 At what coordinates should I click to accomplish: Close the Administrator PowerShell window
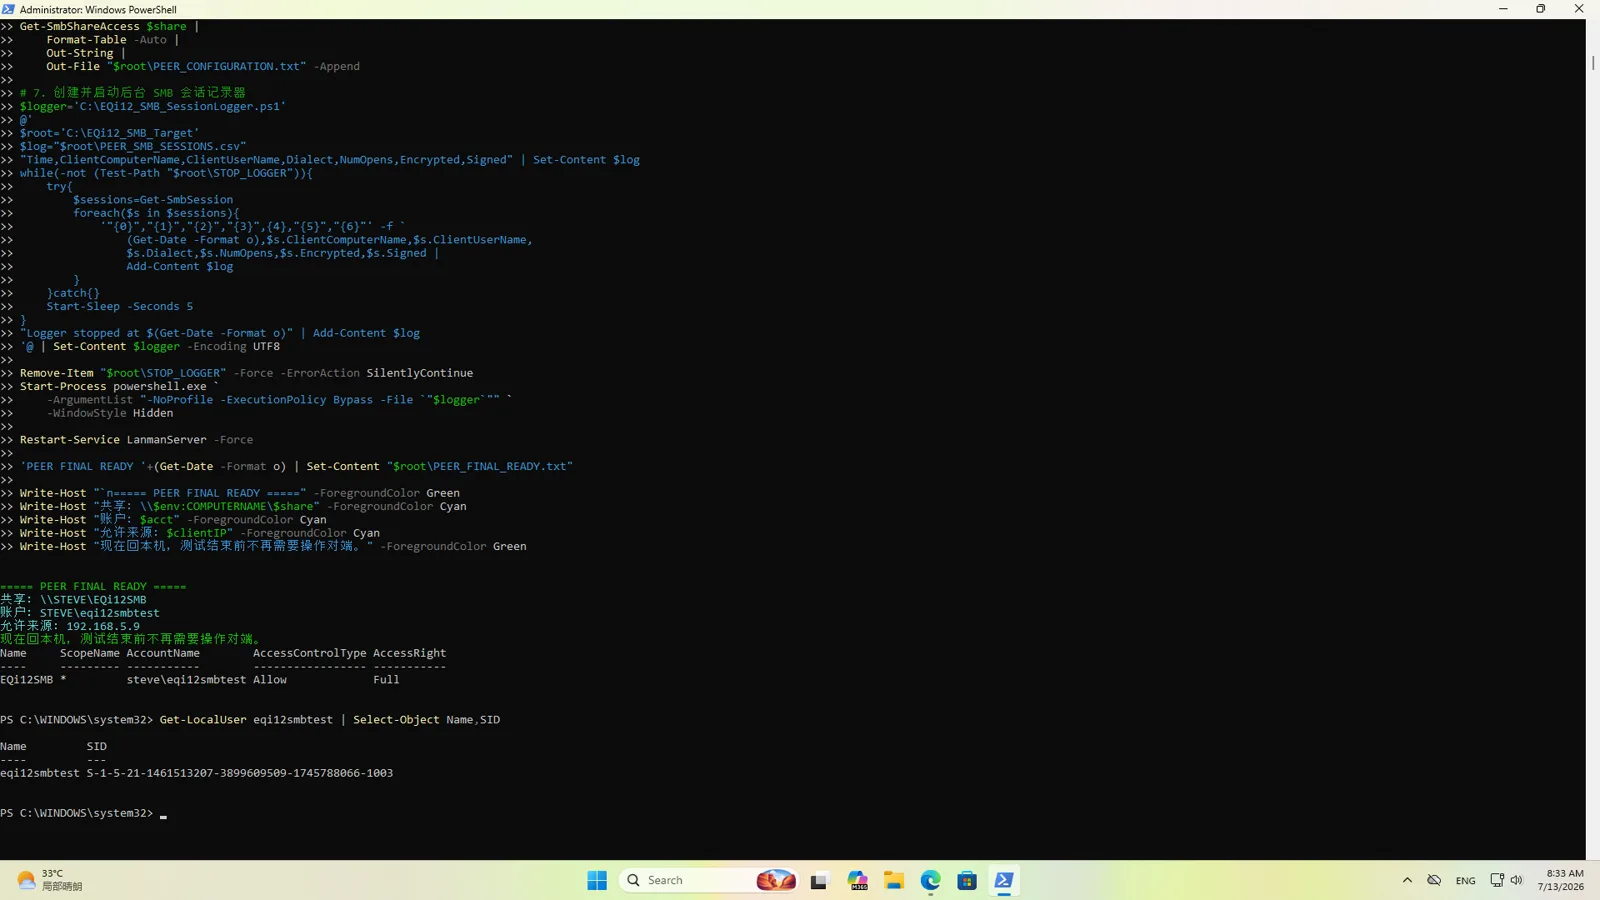[x=1579, y=9]
